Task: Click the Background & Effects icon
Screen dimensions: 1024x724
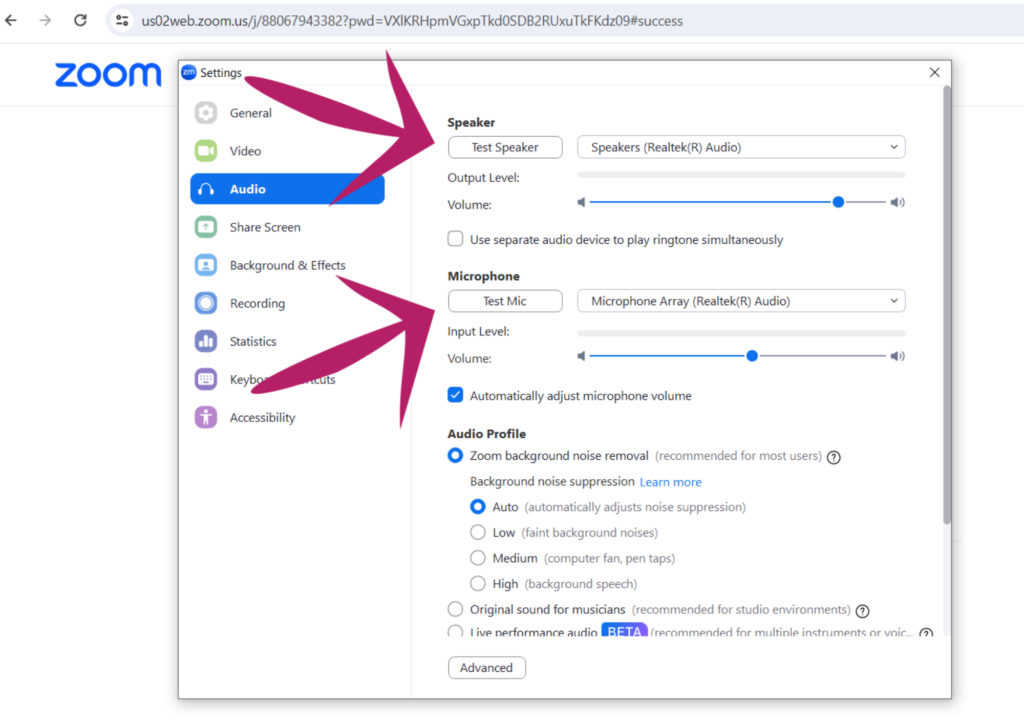Action: click(x=206, y=265)
